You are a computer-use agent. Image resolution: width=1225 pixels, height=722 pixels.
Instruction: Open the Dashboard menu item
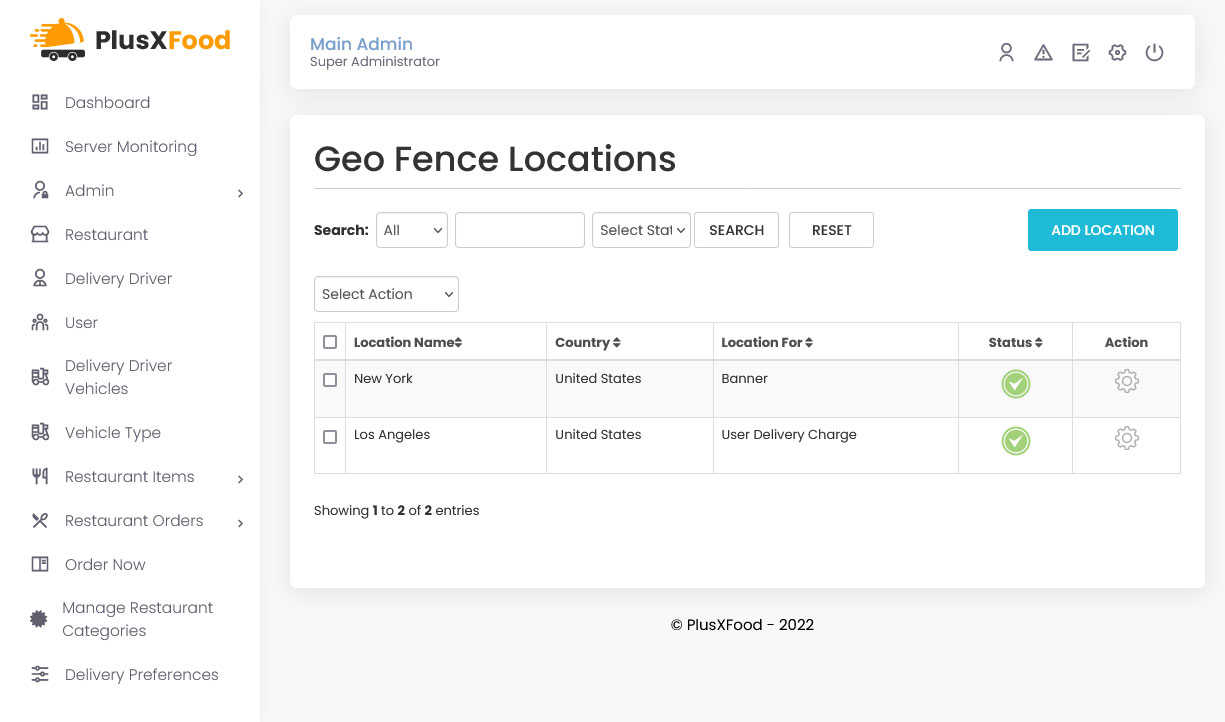107,102
